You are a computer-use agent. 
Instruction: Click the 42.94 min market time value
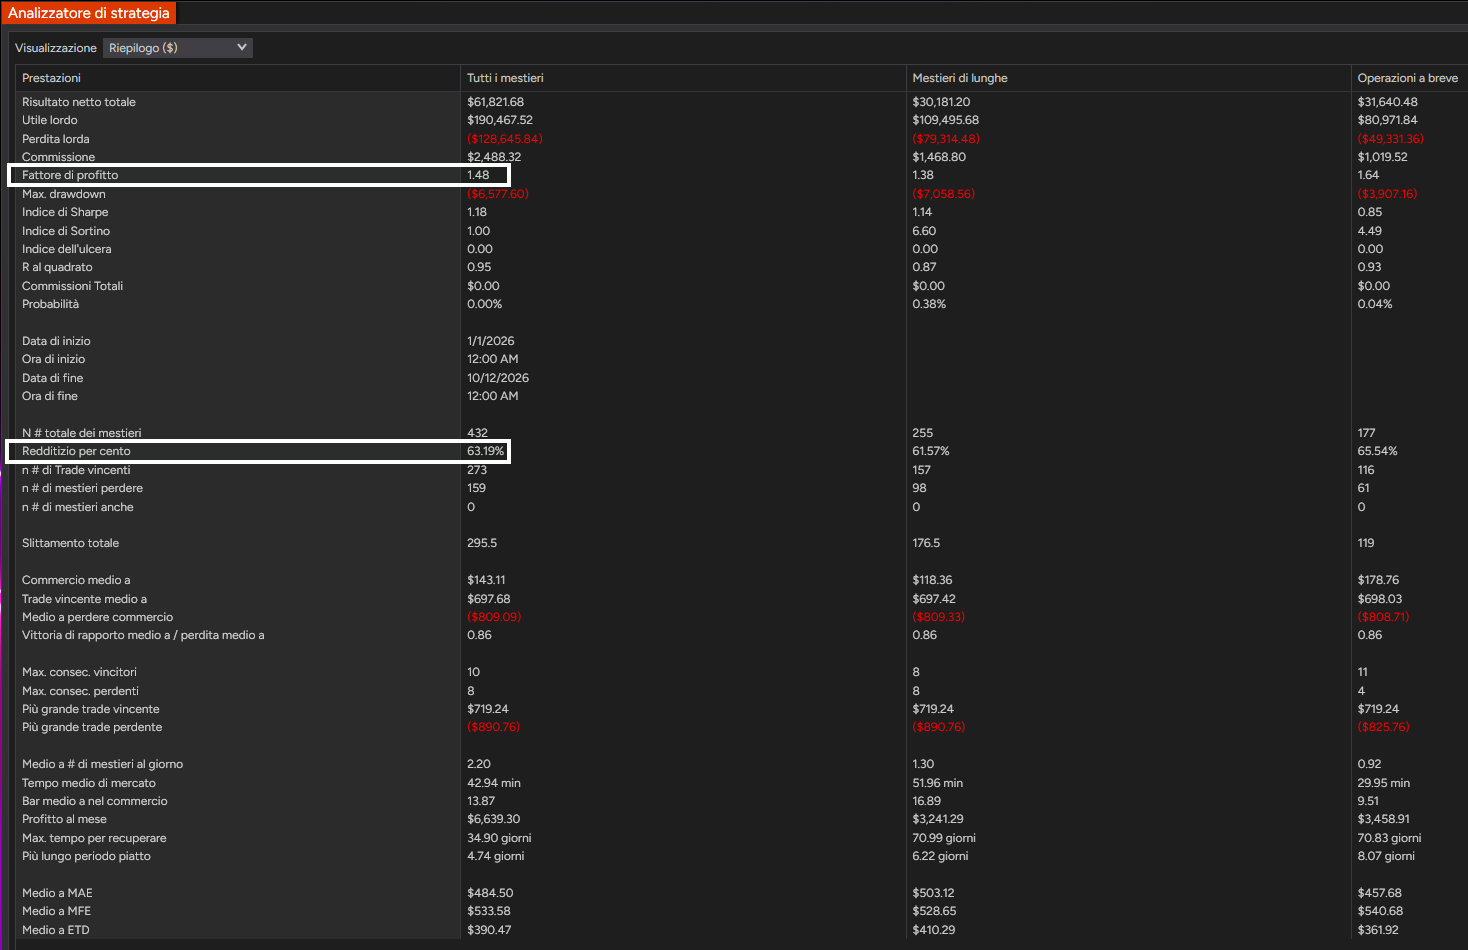[494, 783]
